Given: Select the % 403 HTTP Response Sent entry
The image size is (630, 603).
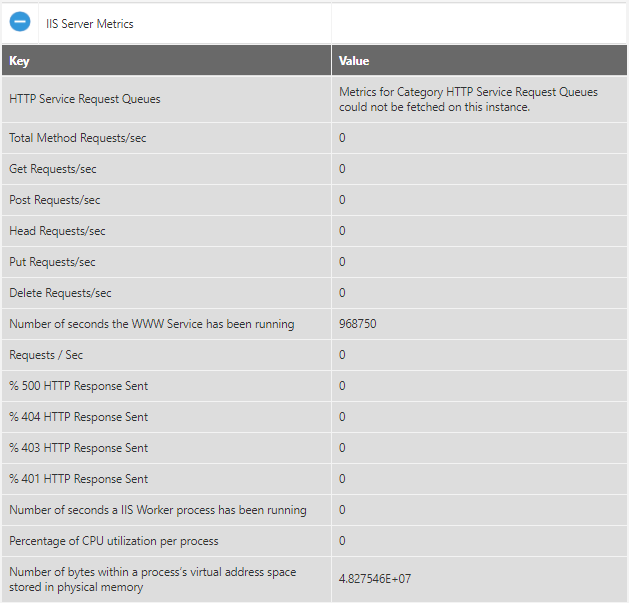Looking at the screenshot, I should coord(79,448).
